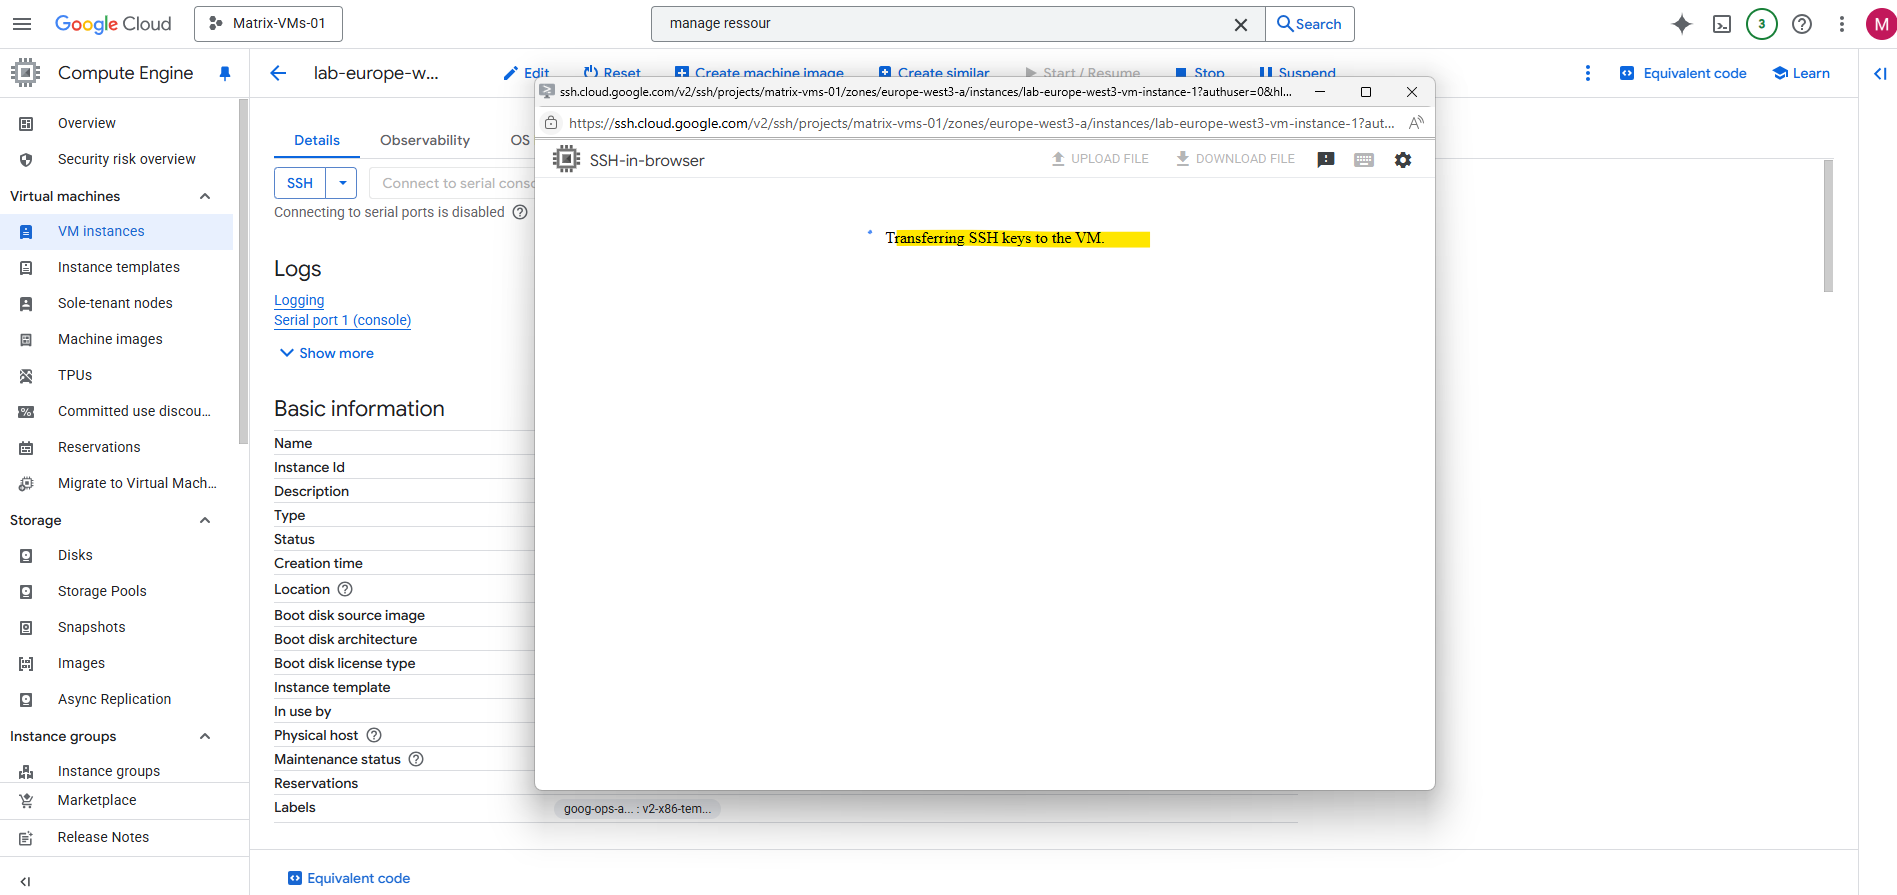Open the Help question mark menu
The width and height of the screenshot is (1897, 895).
click(1802, 24)
